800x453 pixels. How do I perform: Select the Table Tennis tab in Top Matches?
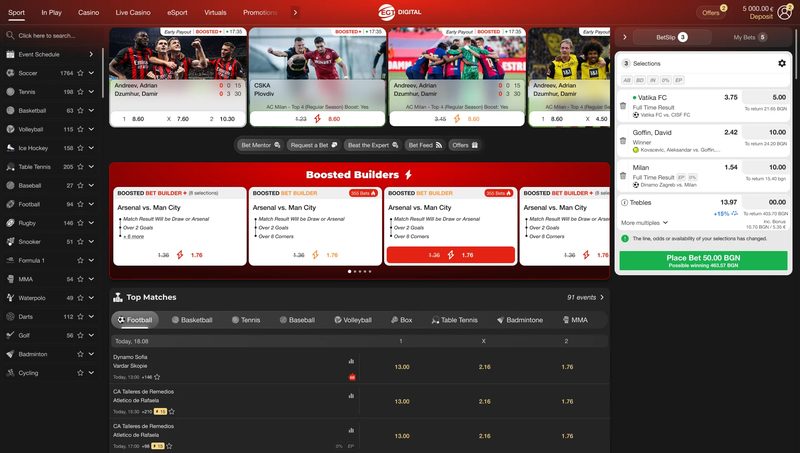click(454, 320)
